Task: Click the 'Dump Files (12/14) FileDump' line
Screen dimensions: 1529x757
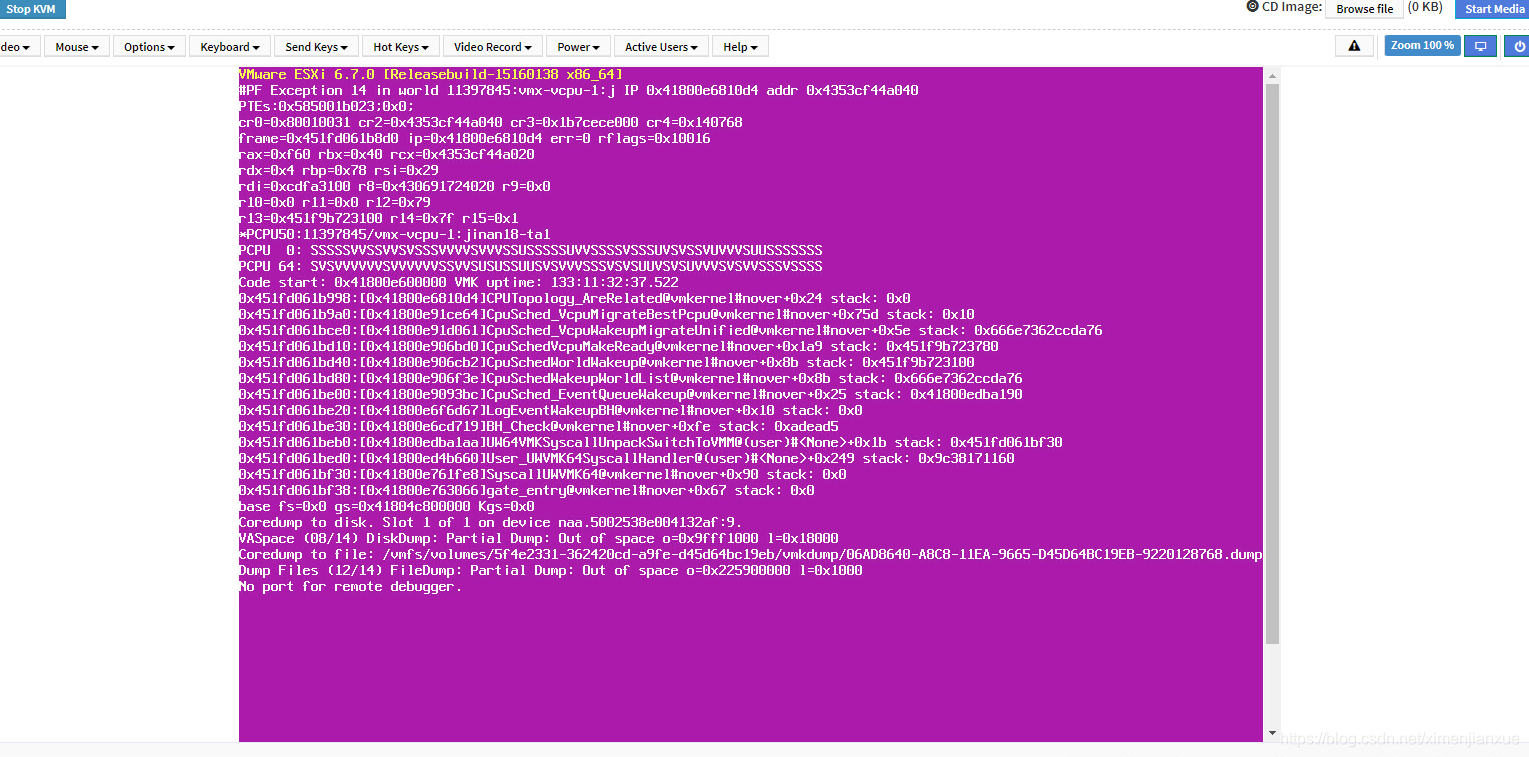Action: (550, 571)
